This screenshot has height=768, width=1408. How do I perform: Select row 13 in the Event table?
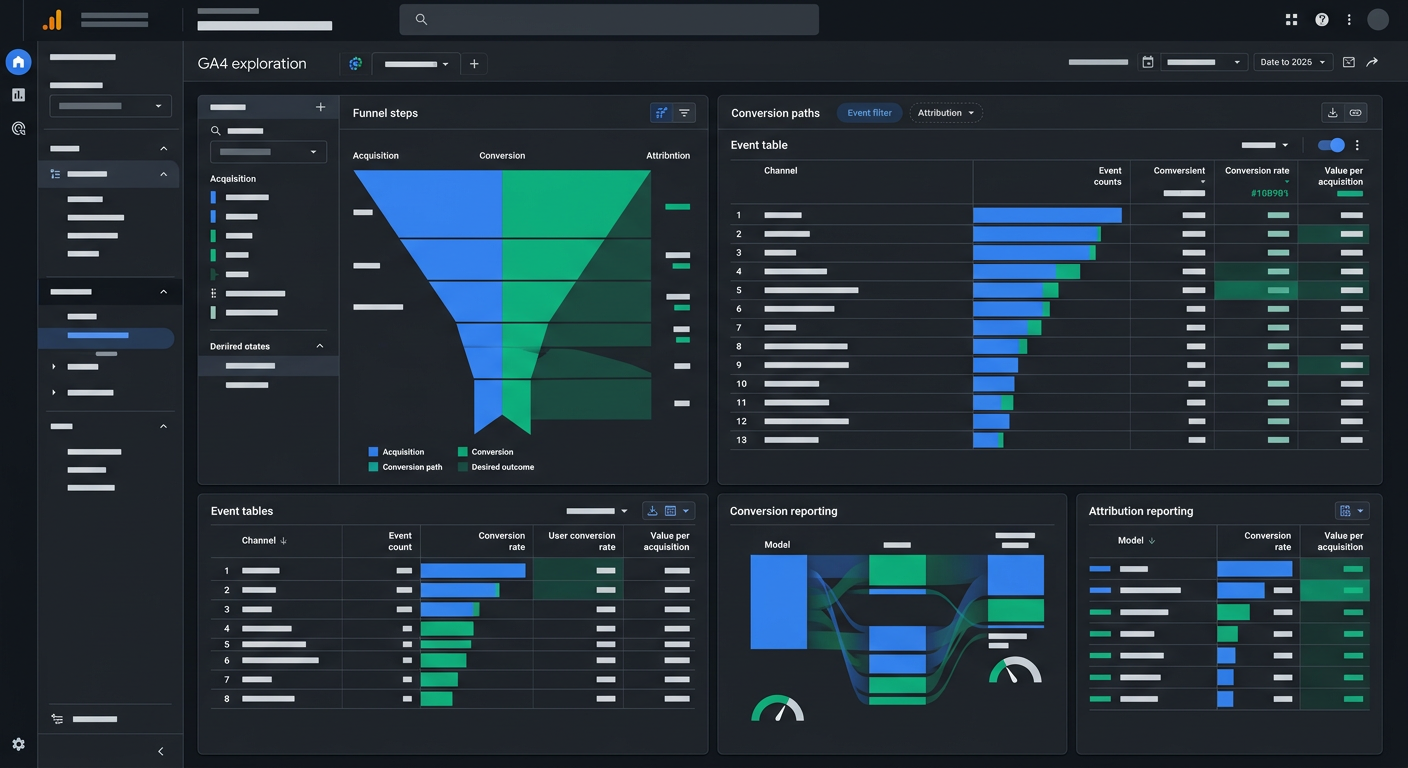coord(1049,440)
